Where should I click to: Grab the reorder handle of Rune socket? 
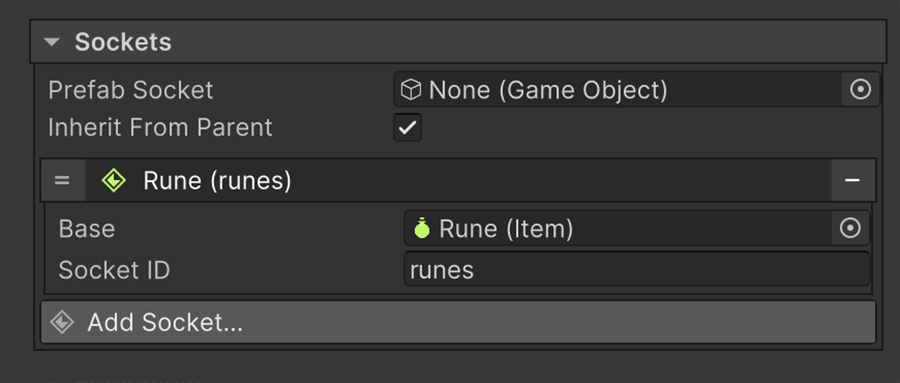point(62,180)
